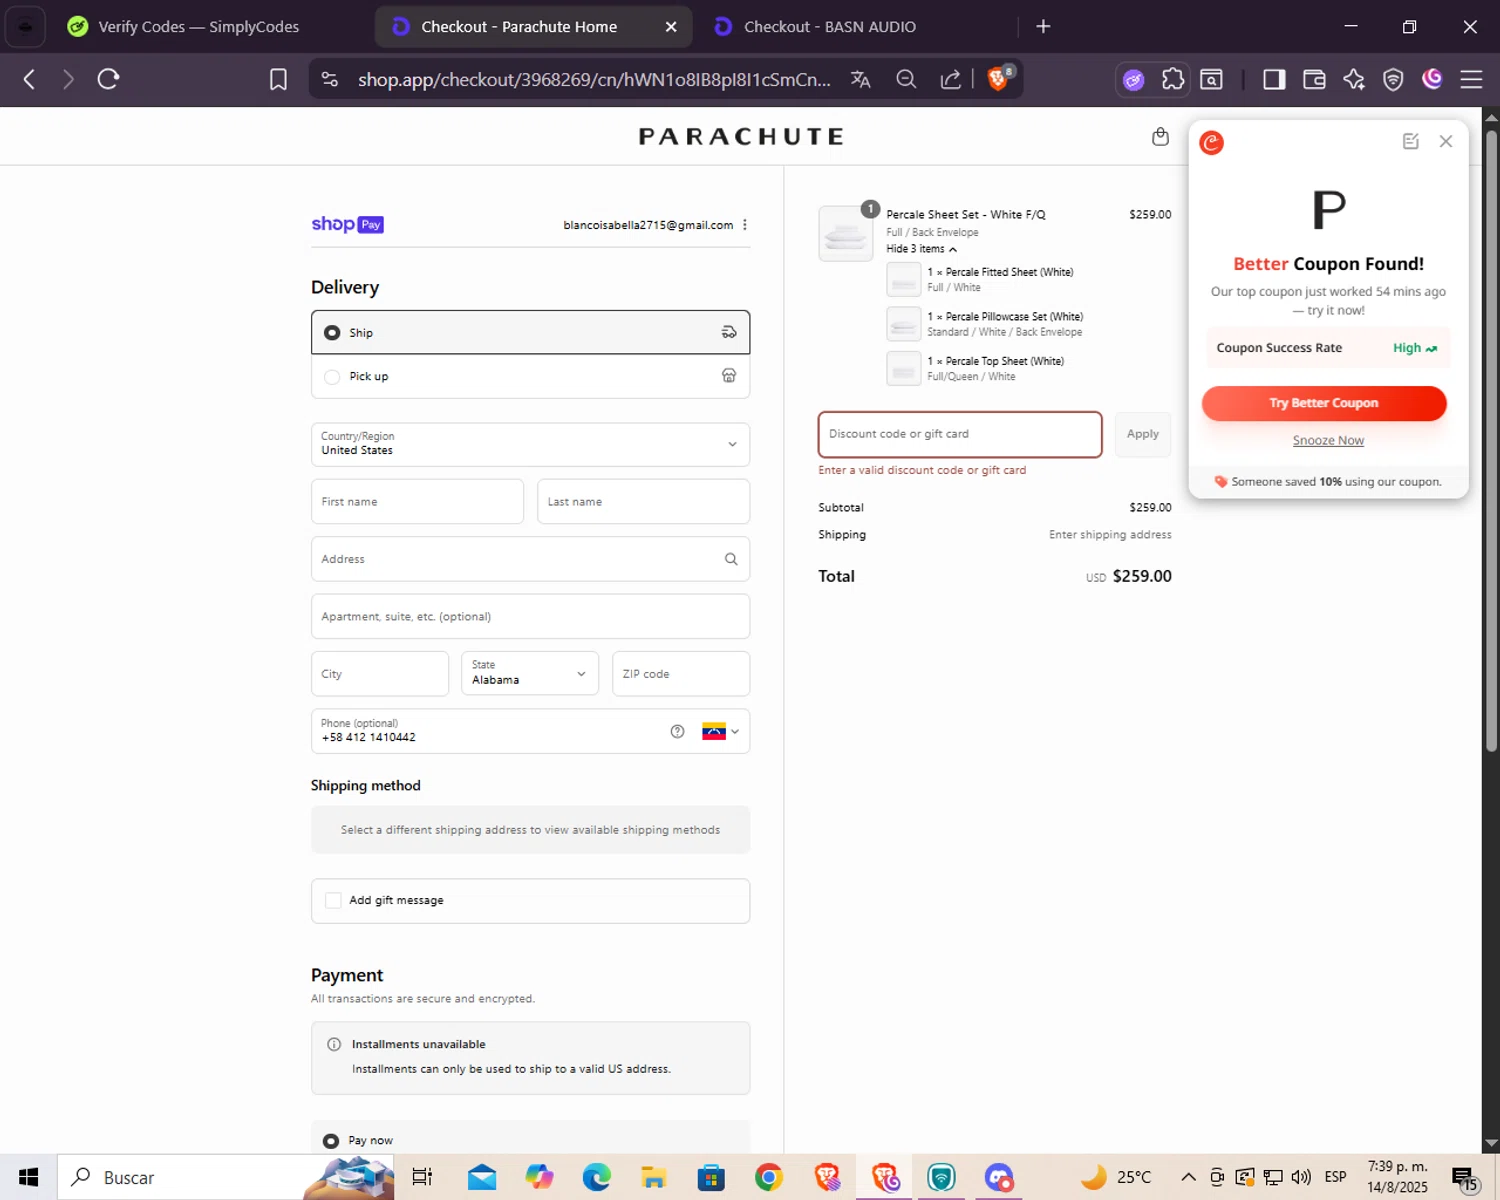1500x1200 pixels.
Task: Open the zoom magnifier icon in address bar
Action: [x=906, y=79]
